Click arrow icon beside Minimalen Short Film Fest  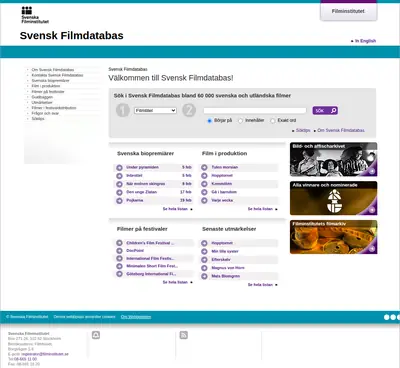(x=119, y=266)
